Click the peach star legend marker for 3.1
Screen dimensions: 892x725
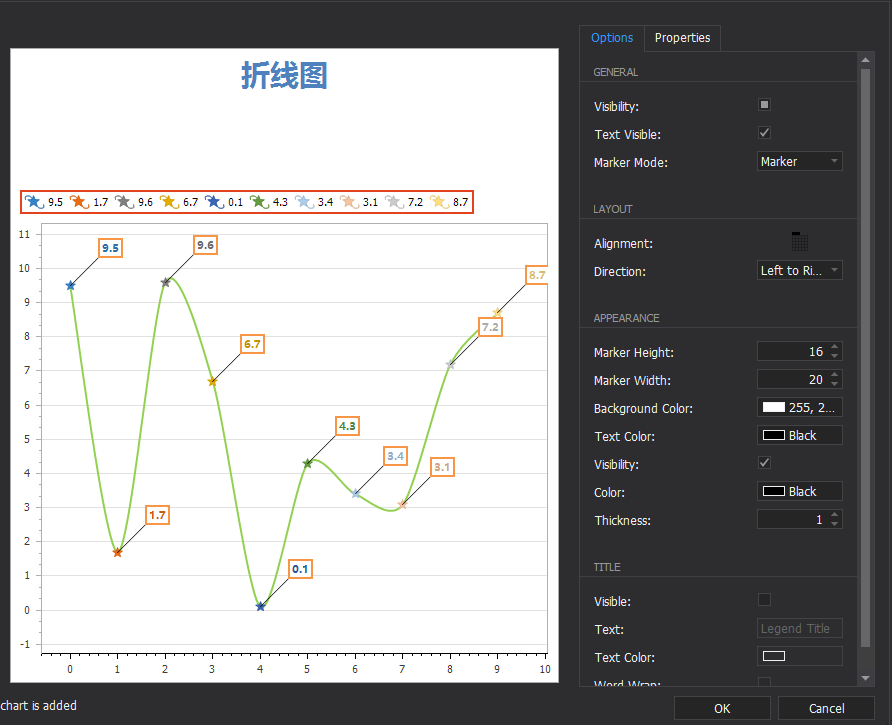(349, 201)
